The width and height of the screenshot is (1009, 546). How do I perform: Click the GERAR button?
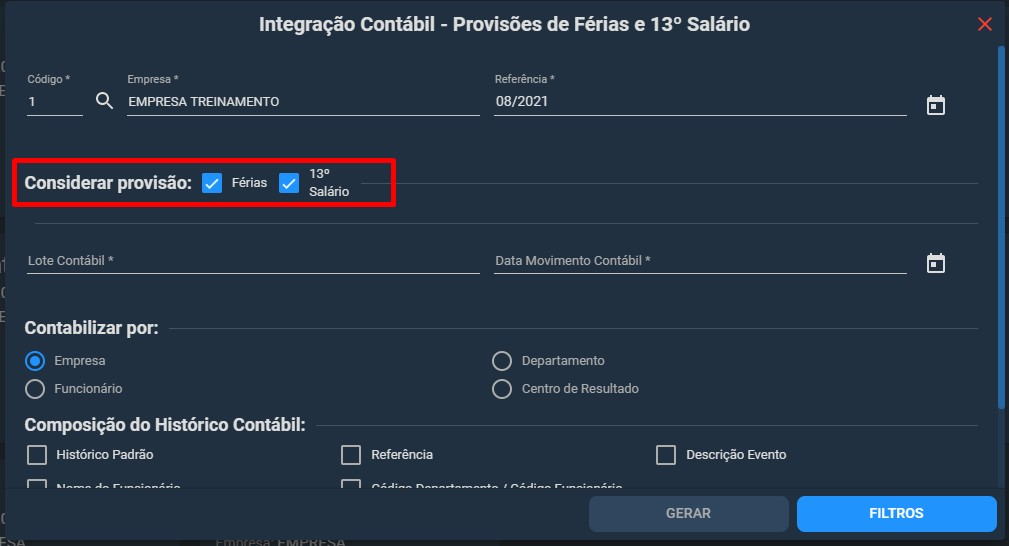point(689,513)
